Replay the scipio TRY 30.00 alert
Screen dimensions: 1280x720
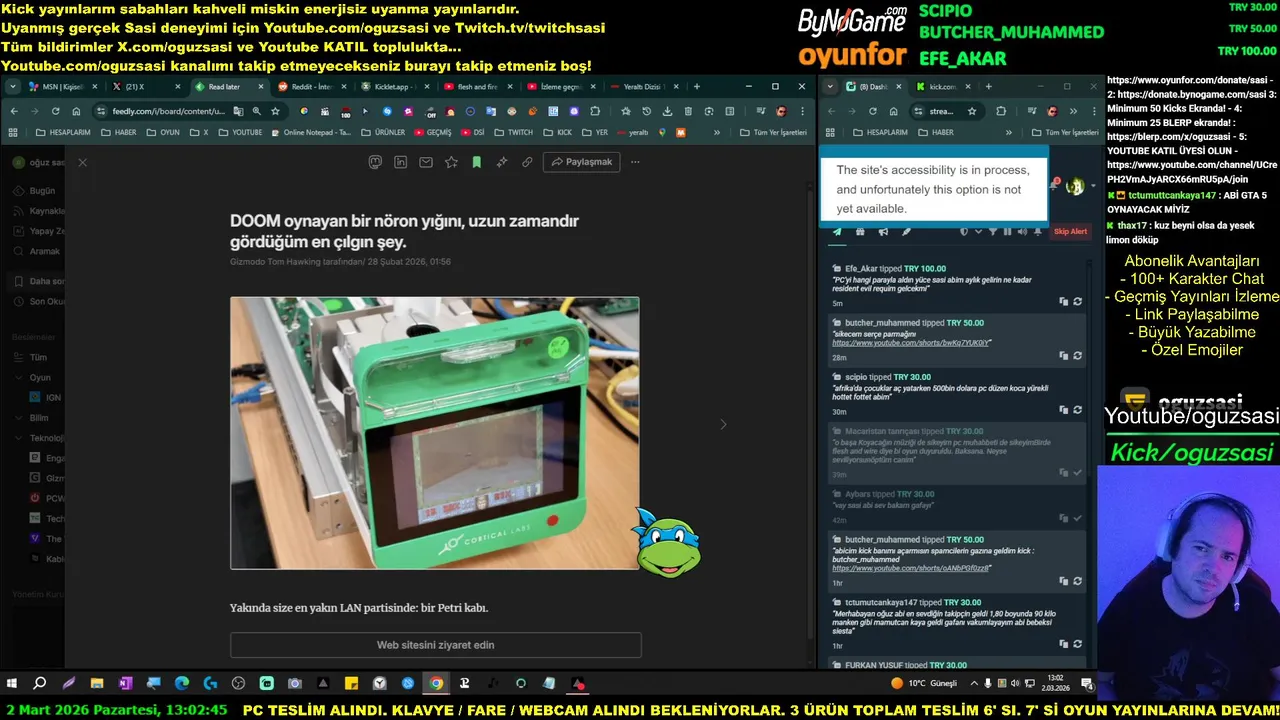(1077, 409)
